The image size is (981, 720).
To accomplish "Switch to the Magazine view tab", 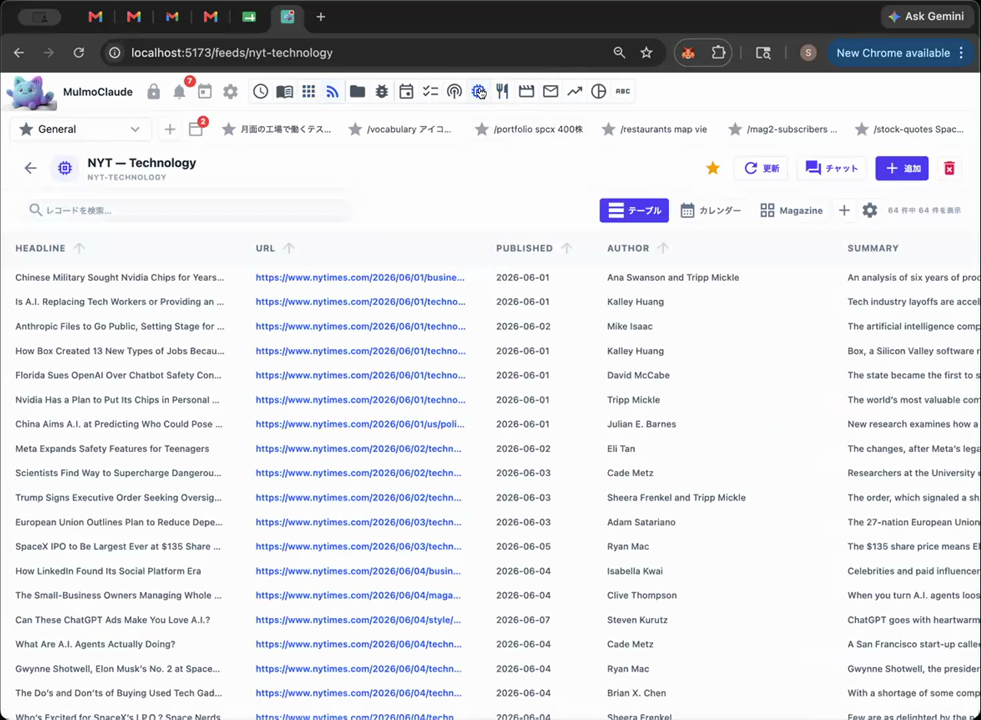I will (791, 210).
